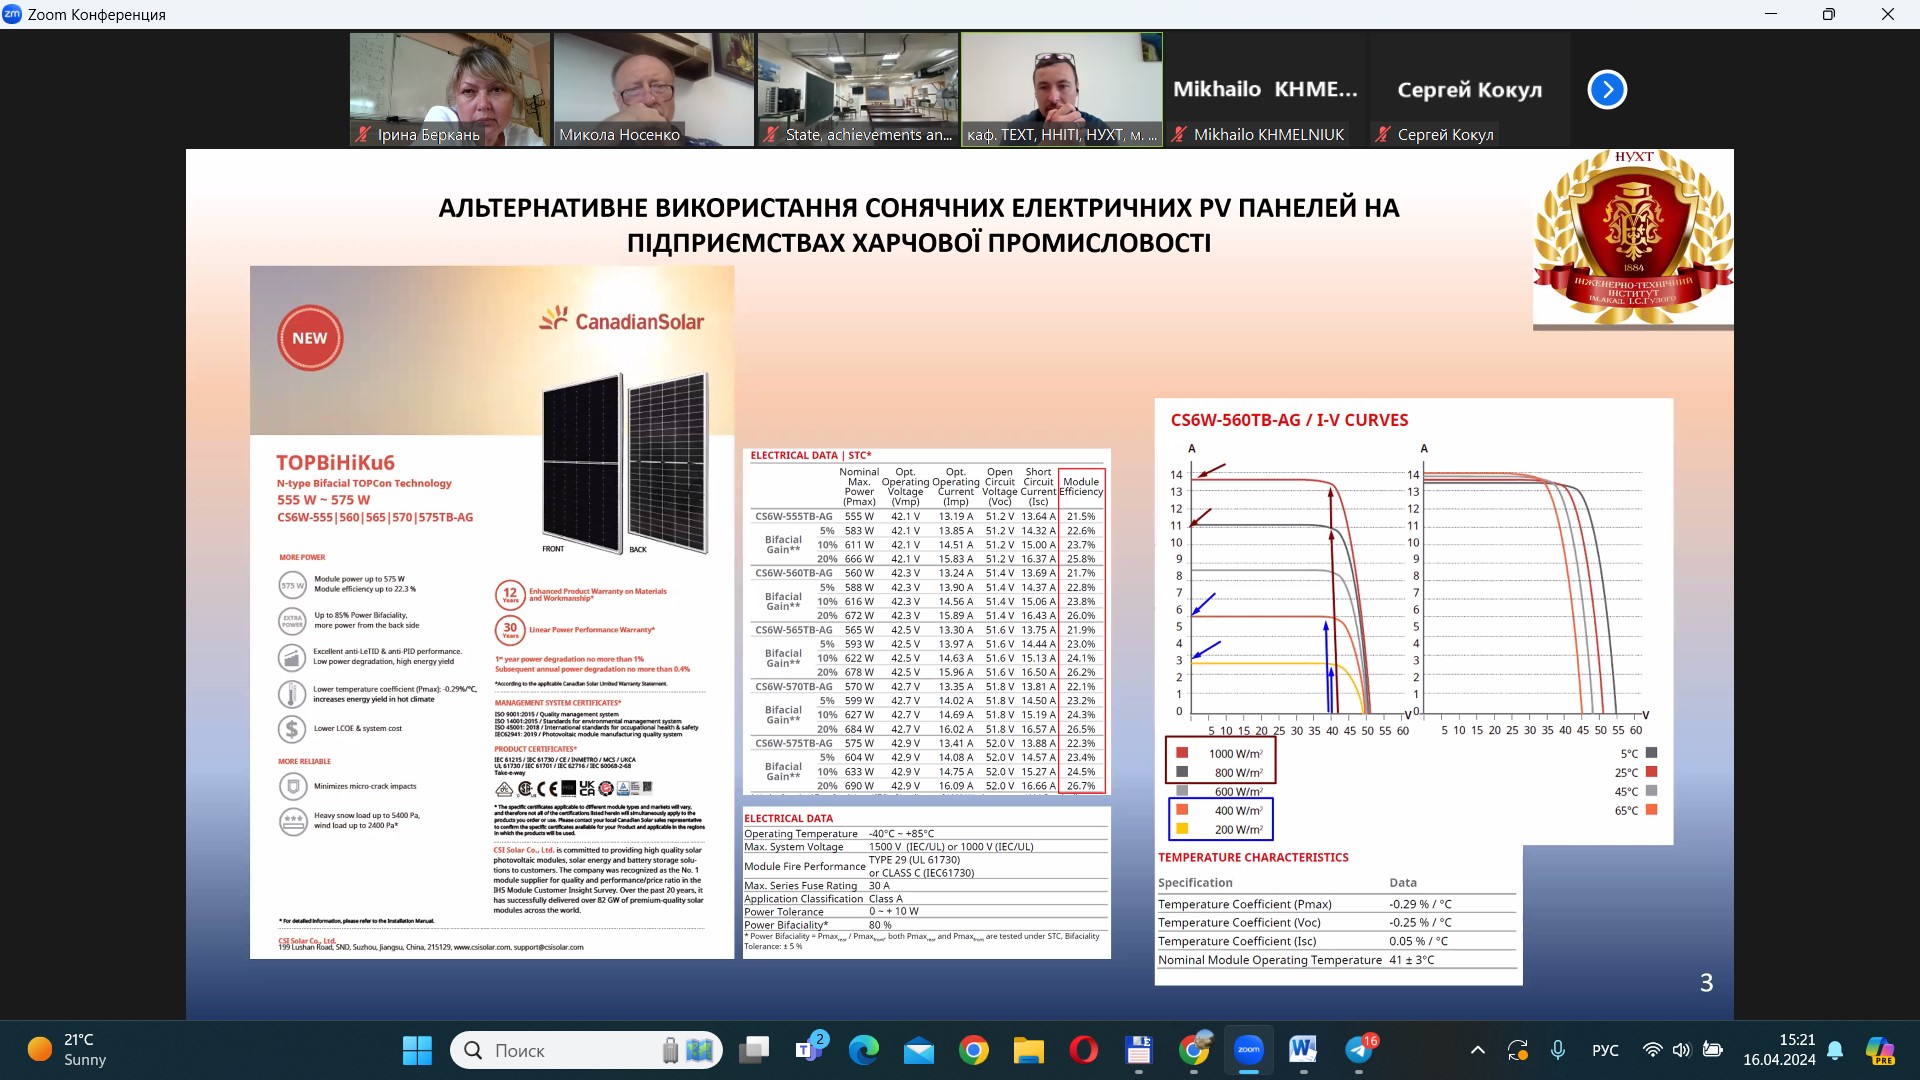Screen dimensions: 1920x1080
Task: Open the Copilot preview icon
Action: click(1881, 1050)
